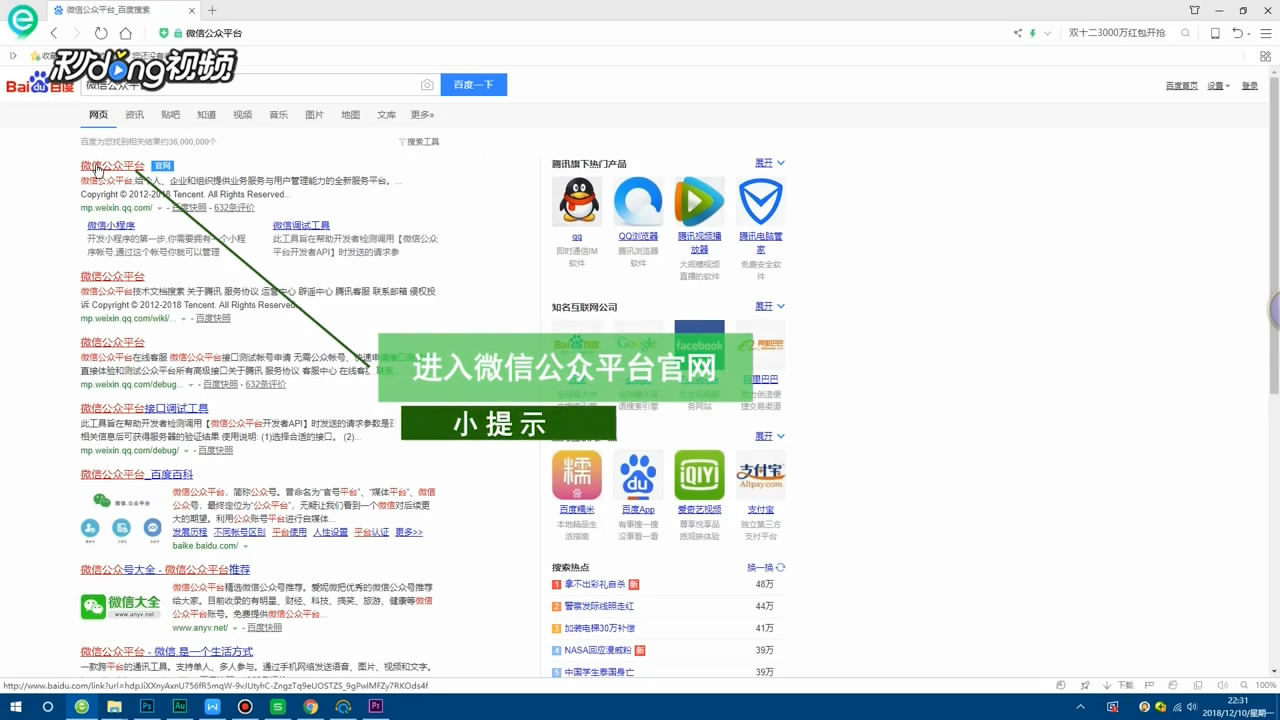The width and height of the screenshot is (1280, 720).
Task: Open a new tab with the plus button
Action: 212,10
